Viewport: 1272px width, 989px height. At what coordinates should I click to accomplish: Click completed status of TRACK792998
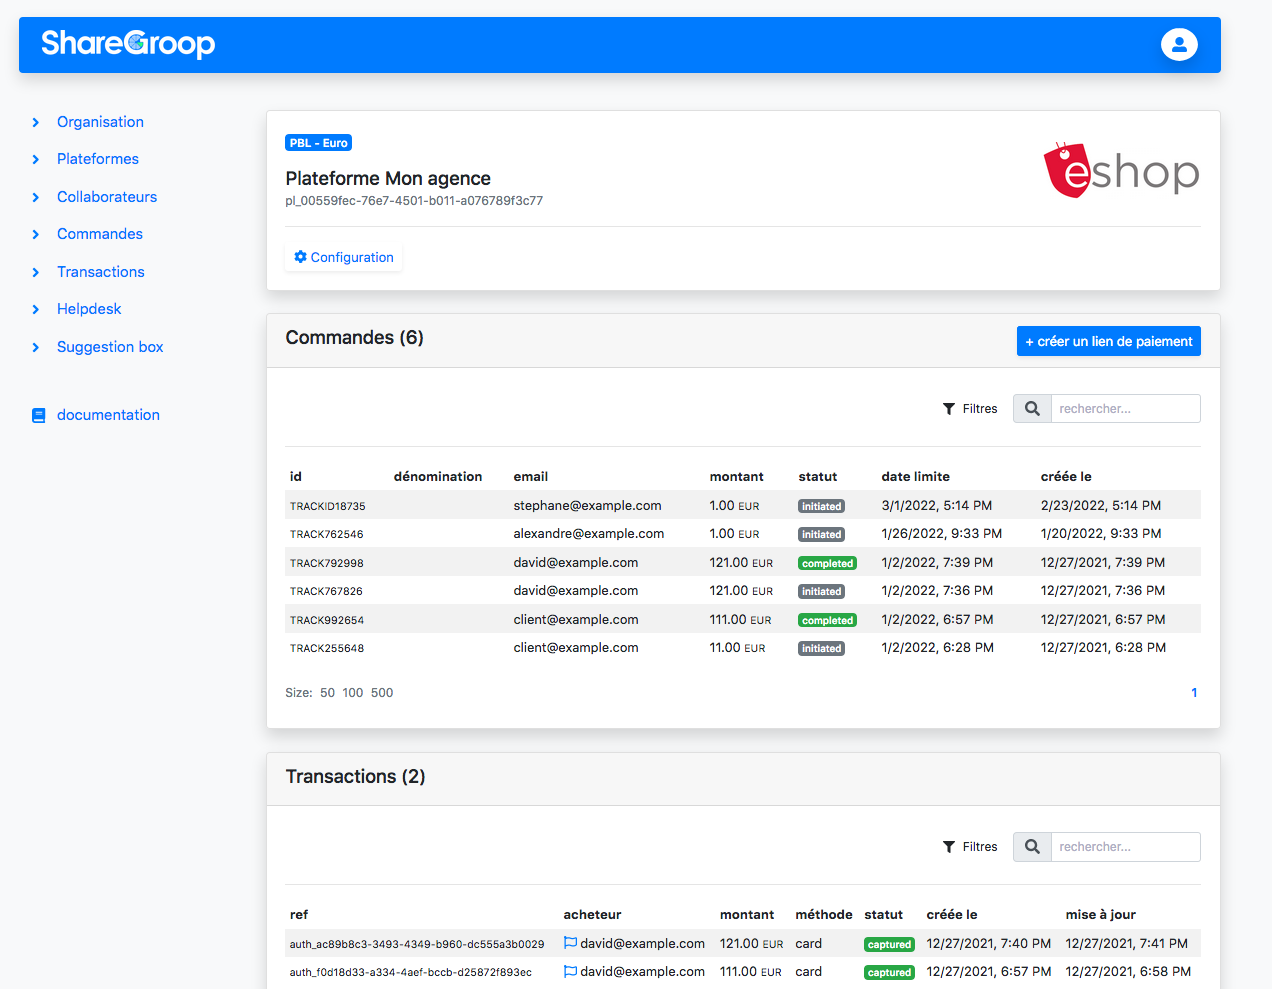tap(827, 563)
